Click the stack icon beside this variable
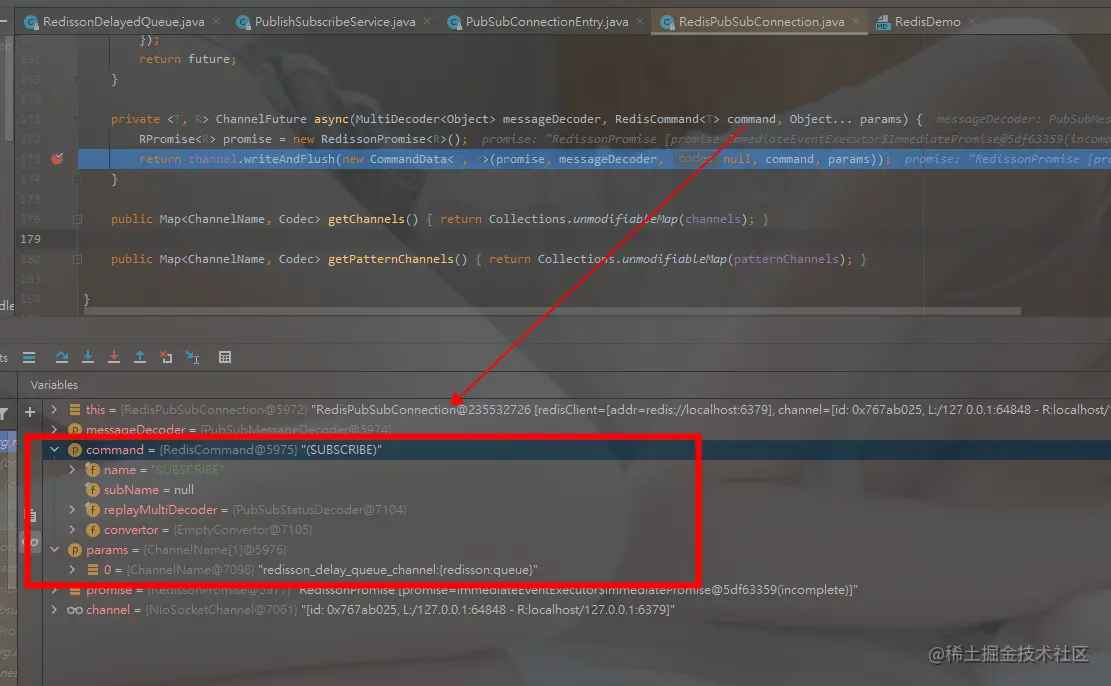1111x686 pixels. [x=74, y=410]
